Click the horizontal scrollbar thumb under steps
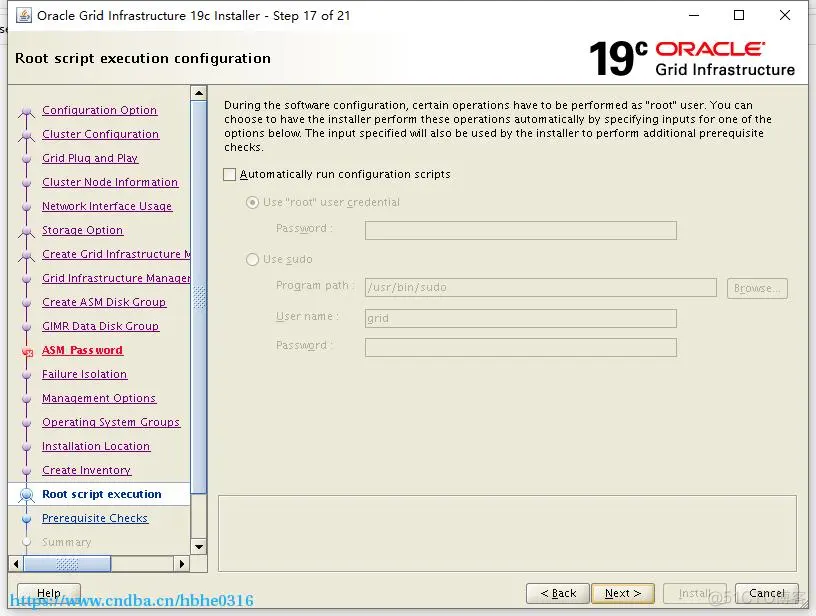The height and width of the screenshot is (616, 816). point(67,563)
